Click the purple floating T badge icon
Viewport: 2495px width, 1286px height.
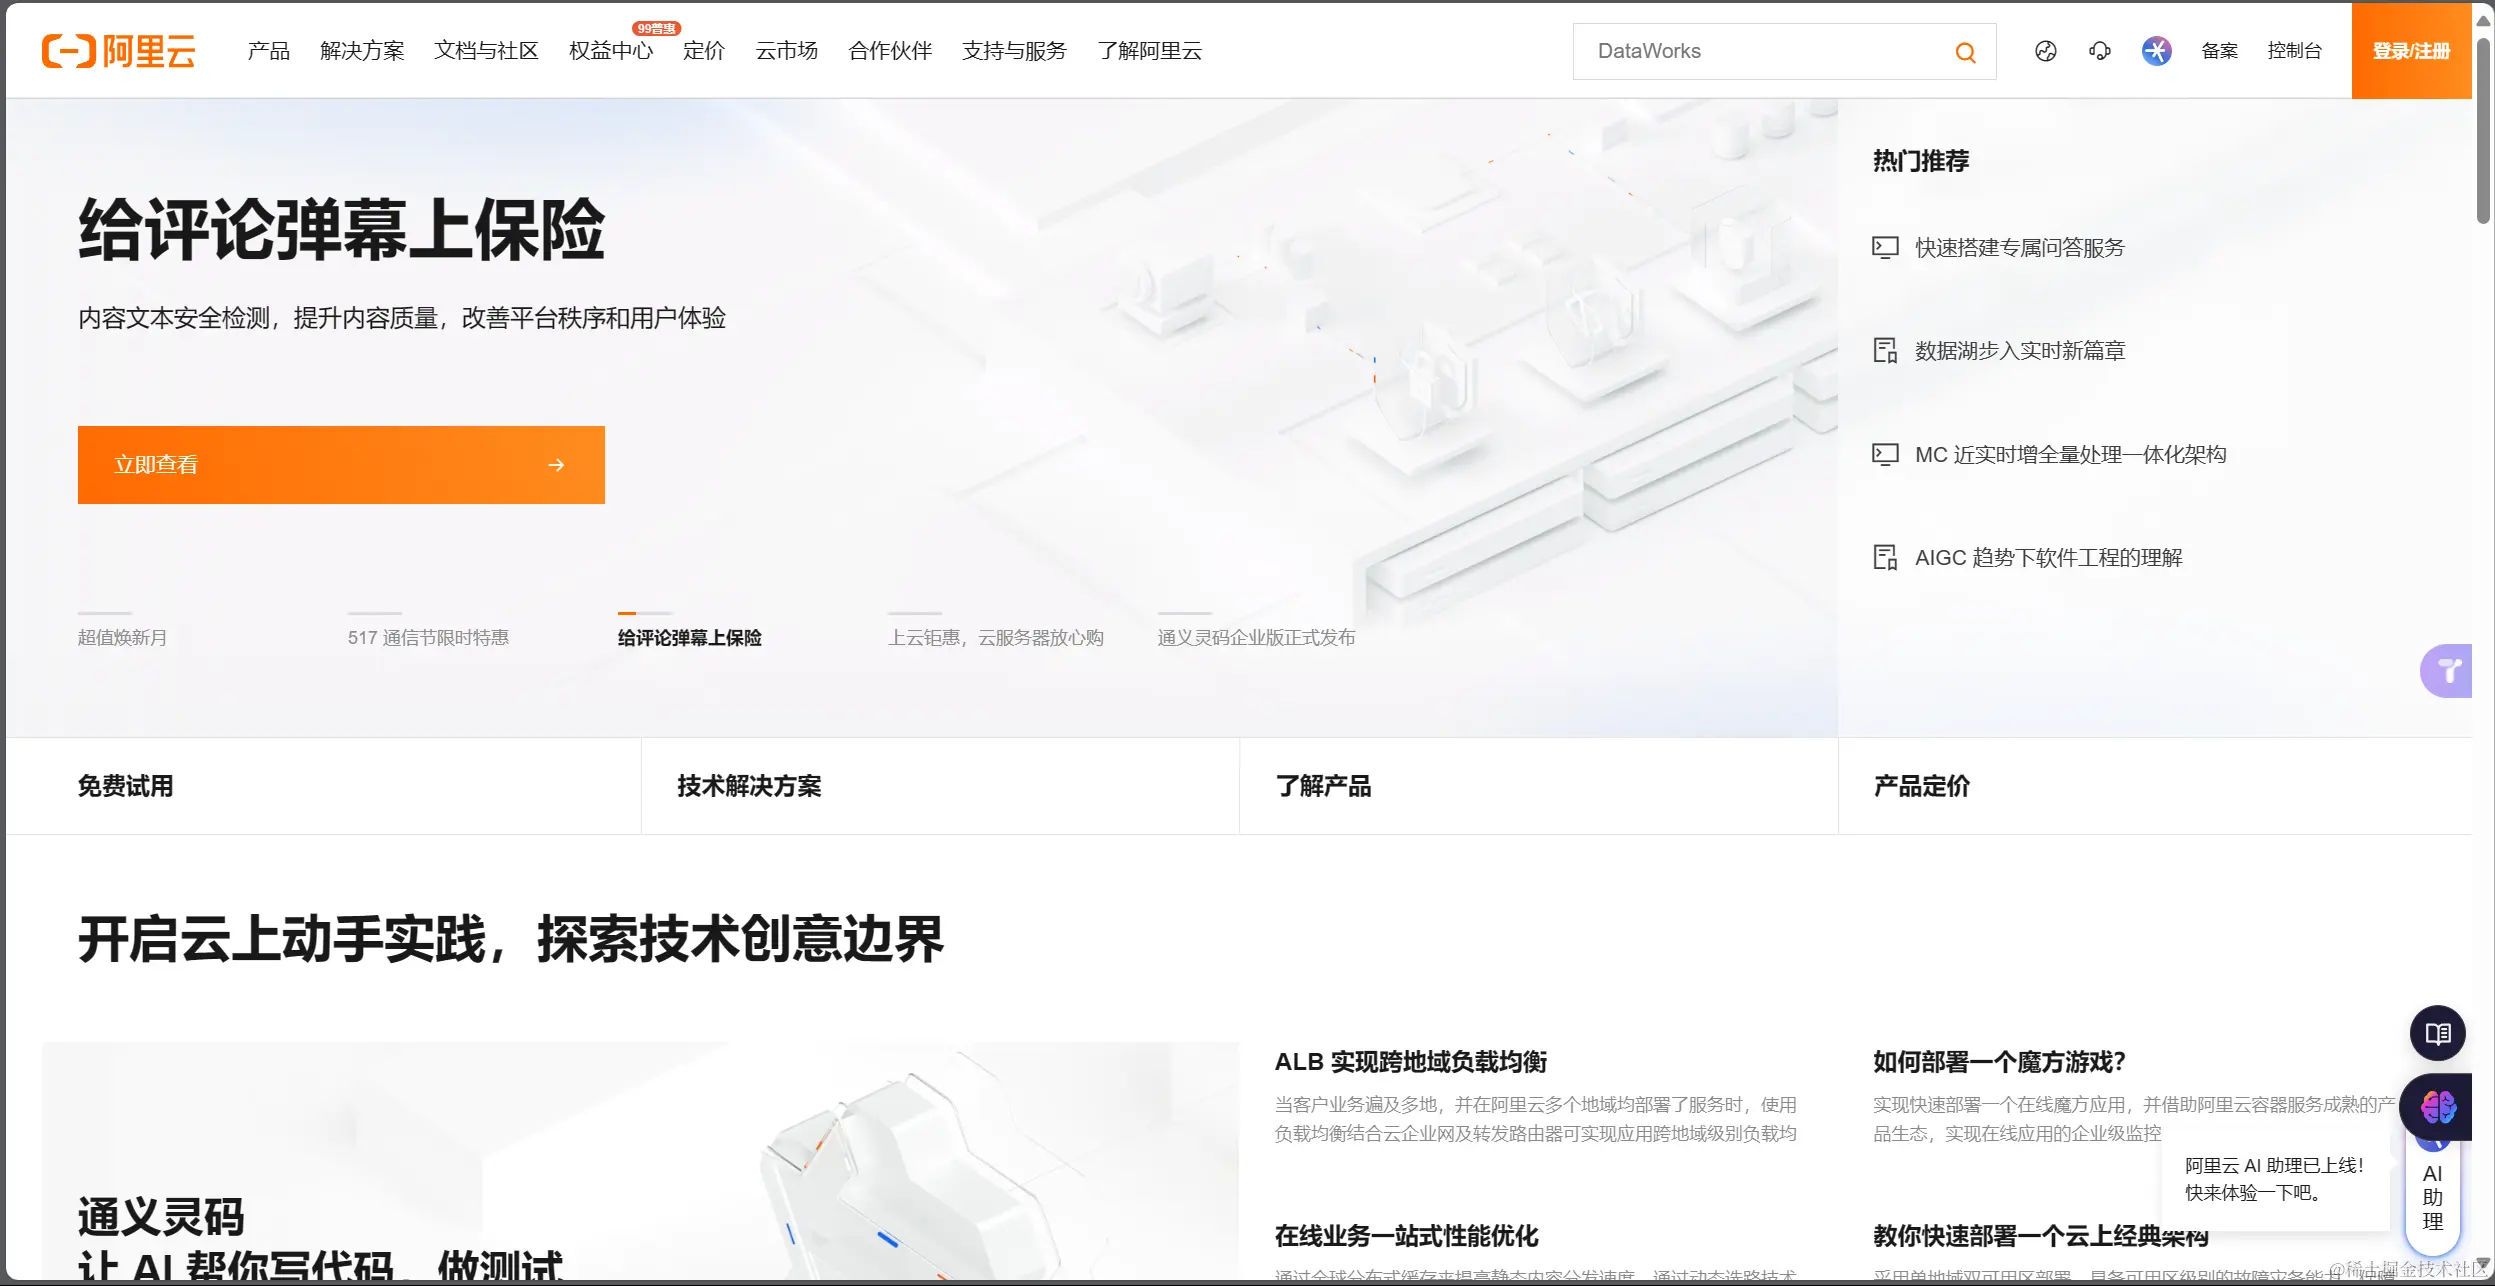2447,671
